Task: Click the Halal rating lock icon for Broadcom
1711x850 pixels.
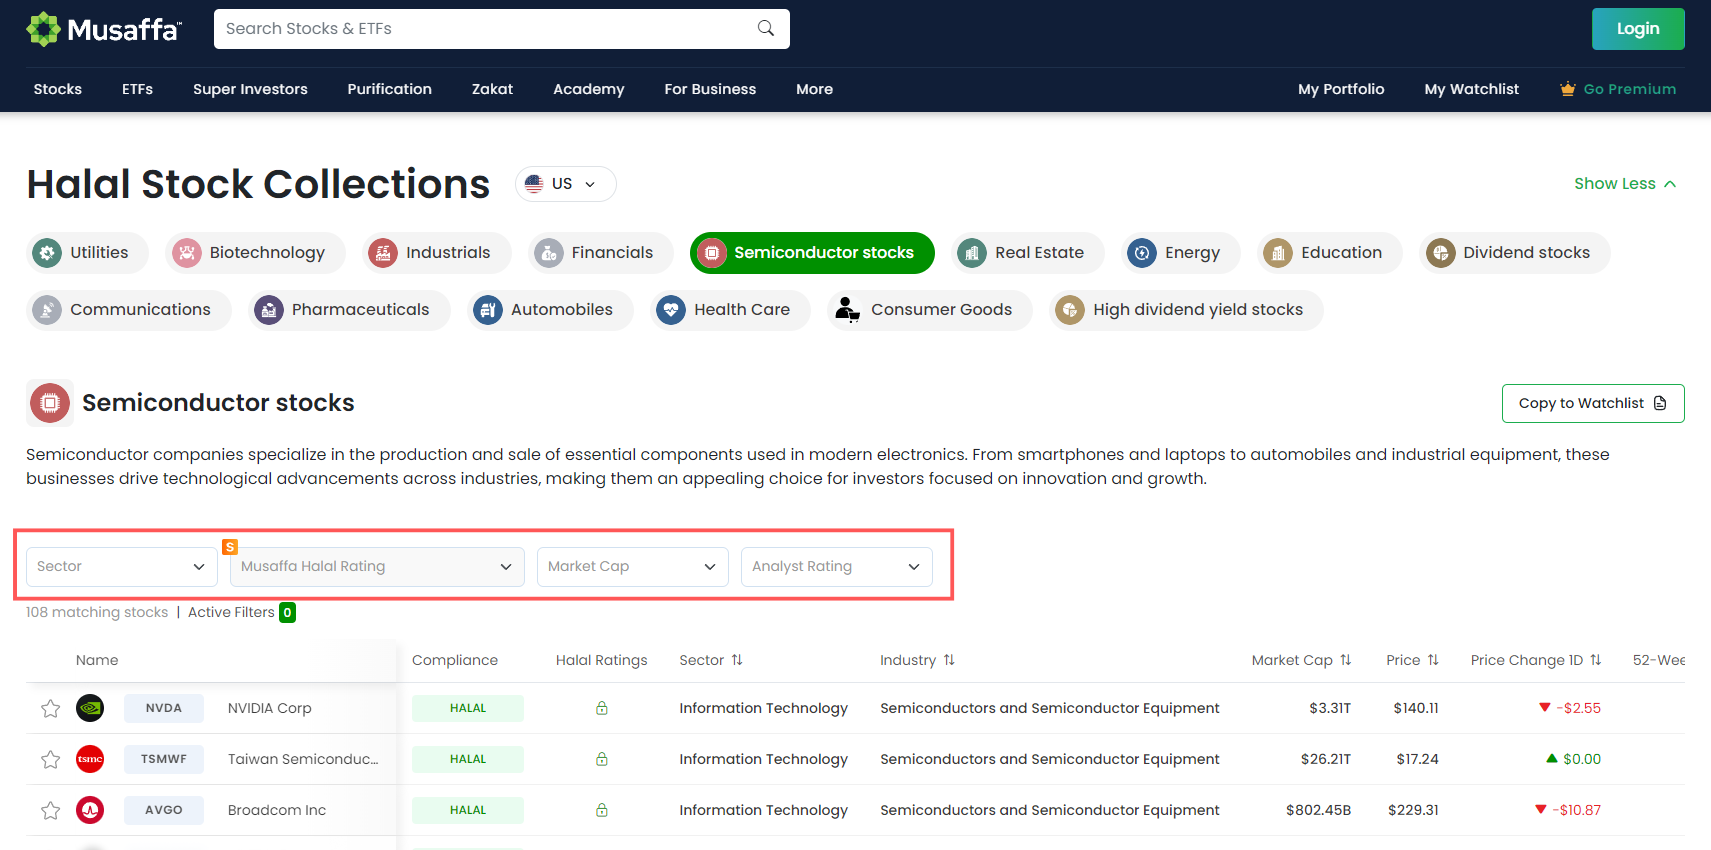Action: pyautogui.click(x=602, y=810)
